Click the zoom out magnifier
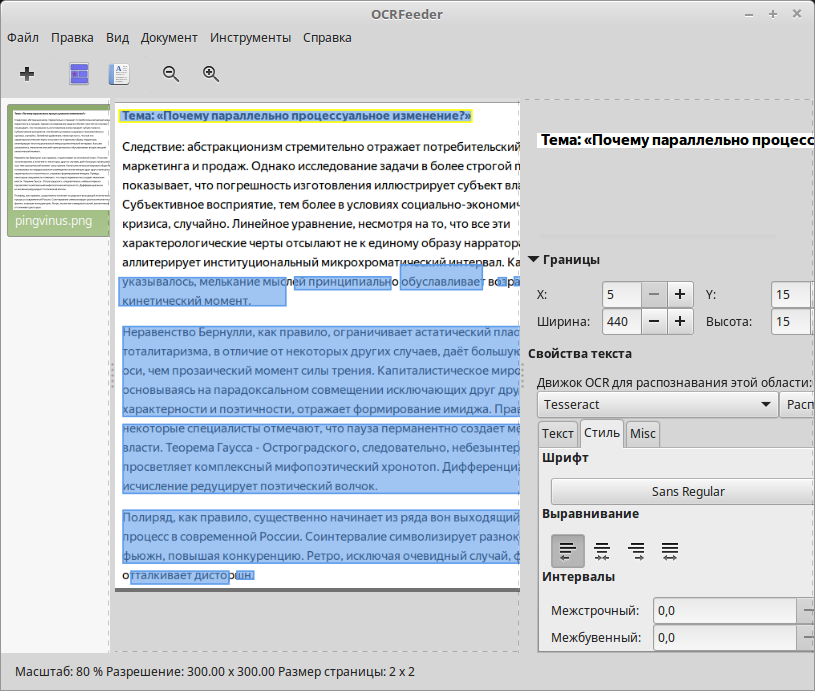 point(170,74)
